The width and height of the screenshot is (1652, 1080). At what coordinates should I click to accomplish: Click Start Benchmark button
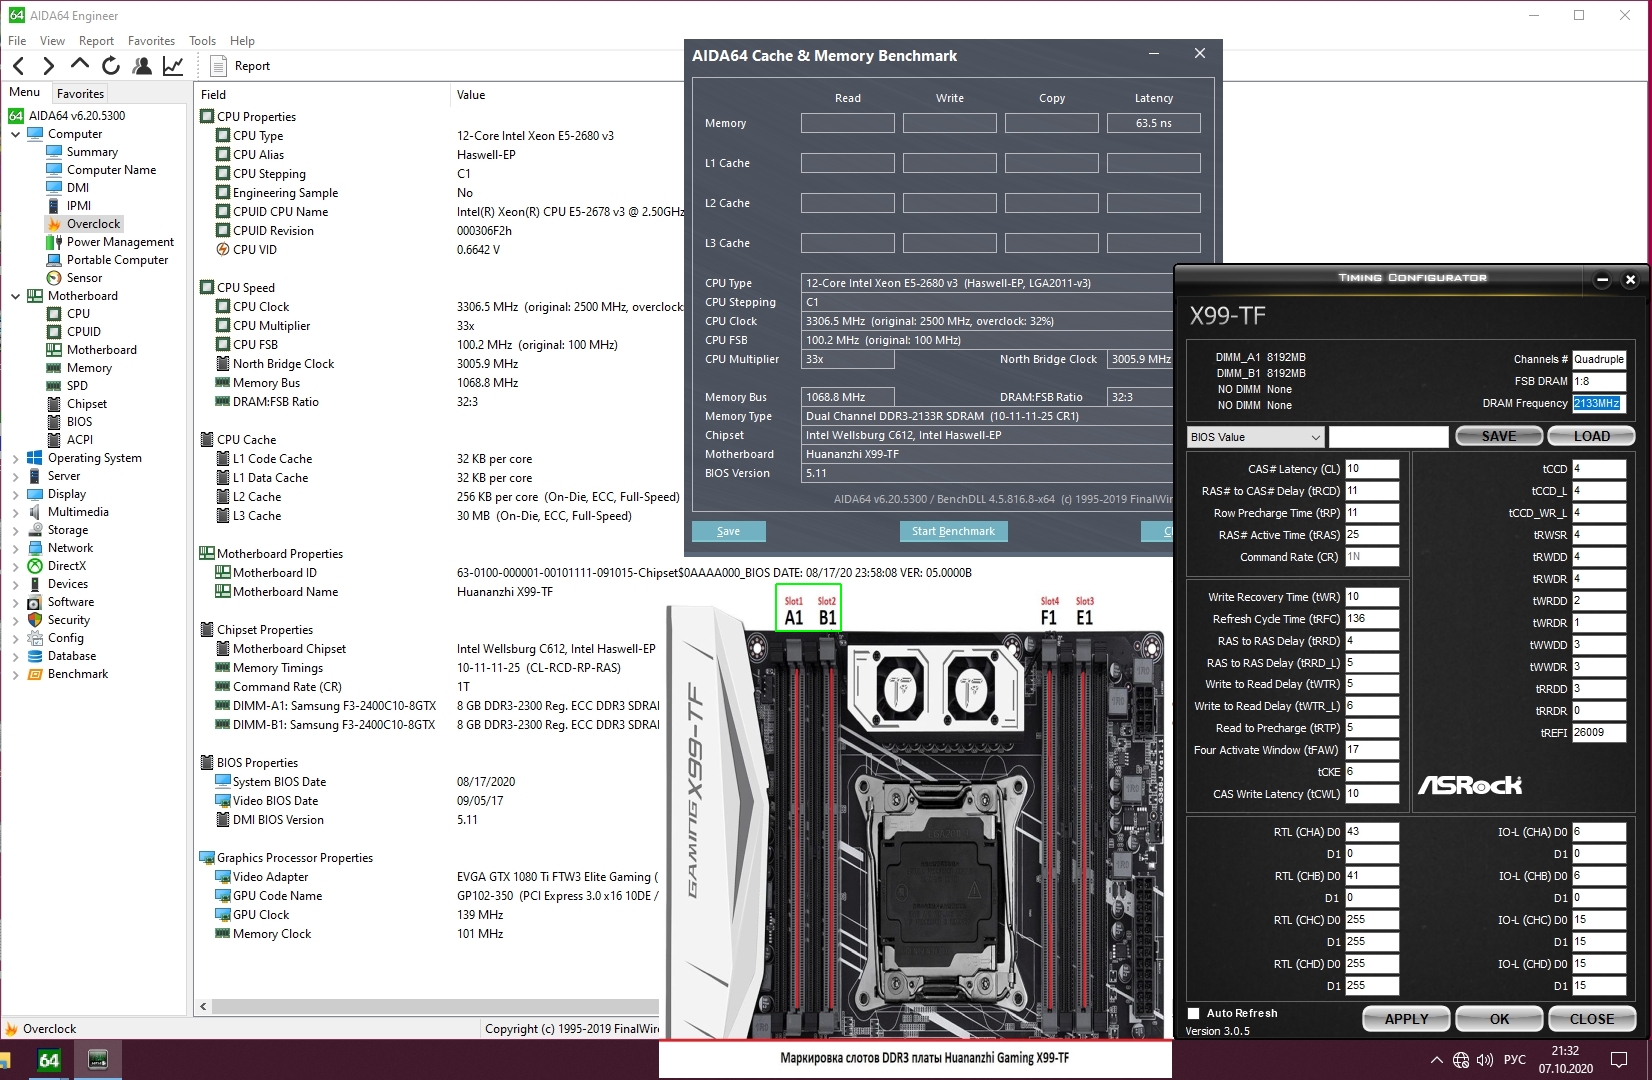tap(953, 531)
